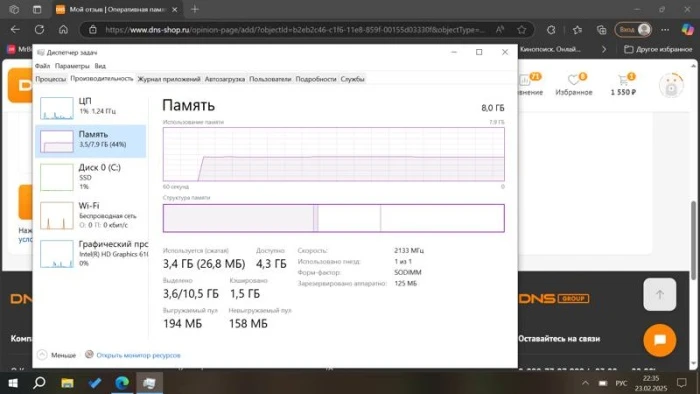
Task: Go back in the Edge browser
Action: pos(15,29)
